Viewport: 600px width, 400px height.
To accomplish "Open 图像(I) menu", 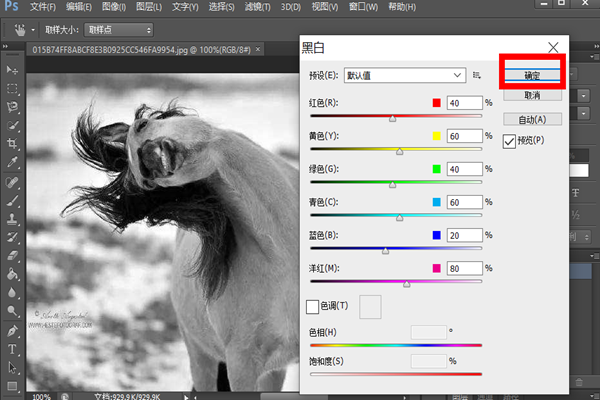I will 114,7.
